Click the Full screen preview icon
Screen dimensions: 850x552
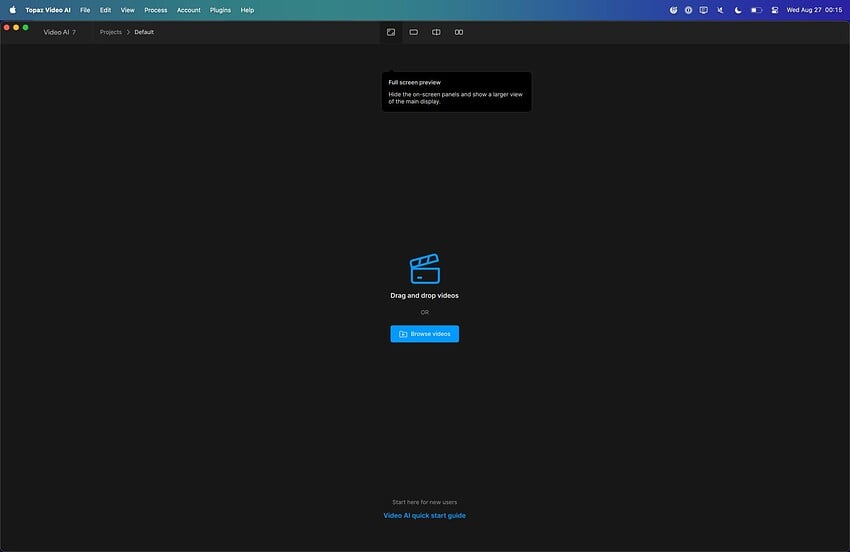coord(391,32)
